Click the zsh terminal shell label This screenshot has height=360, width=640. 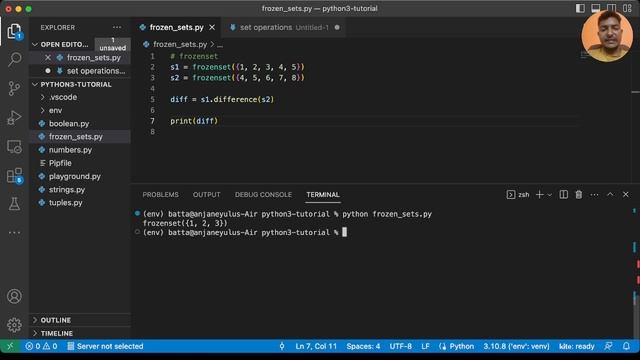click(x=518, y=195)
